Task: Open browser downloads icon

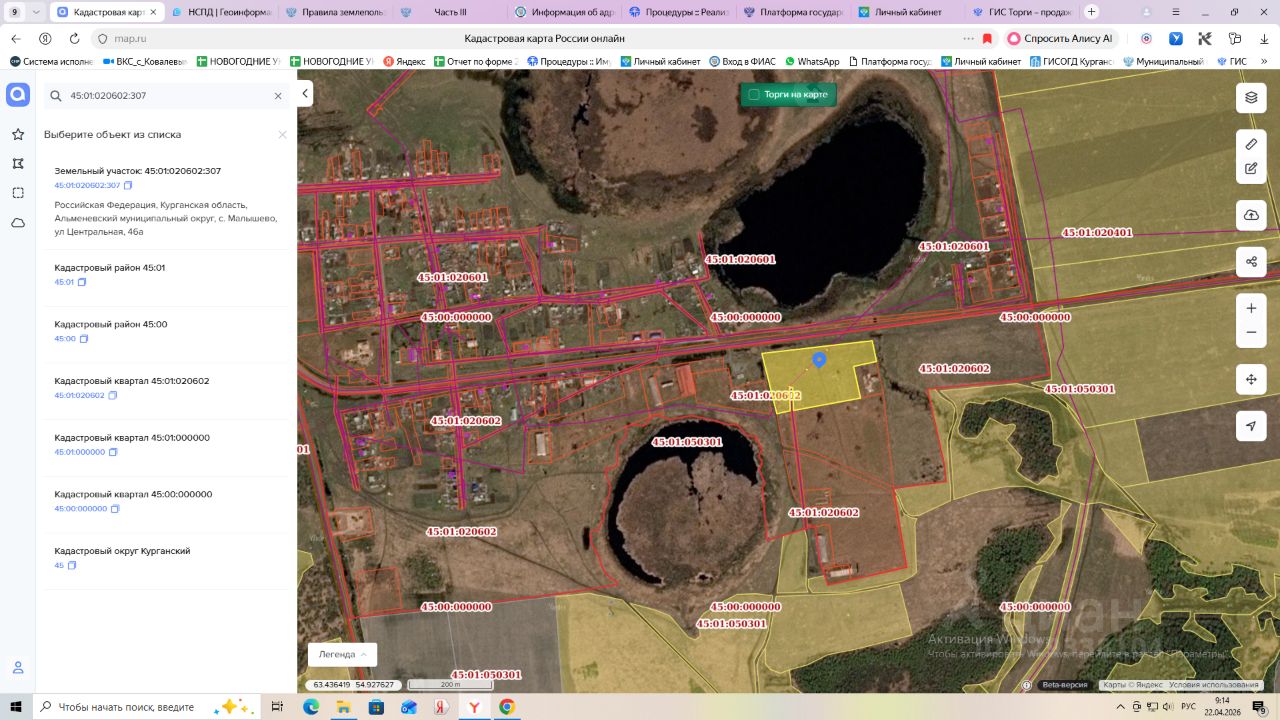Action: click(1264, 38)
